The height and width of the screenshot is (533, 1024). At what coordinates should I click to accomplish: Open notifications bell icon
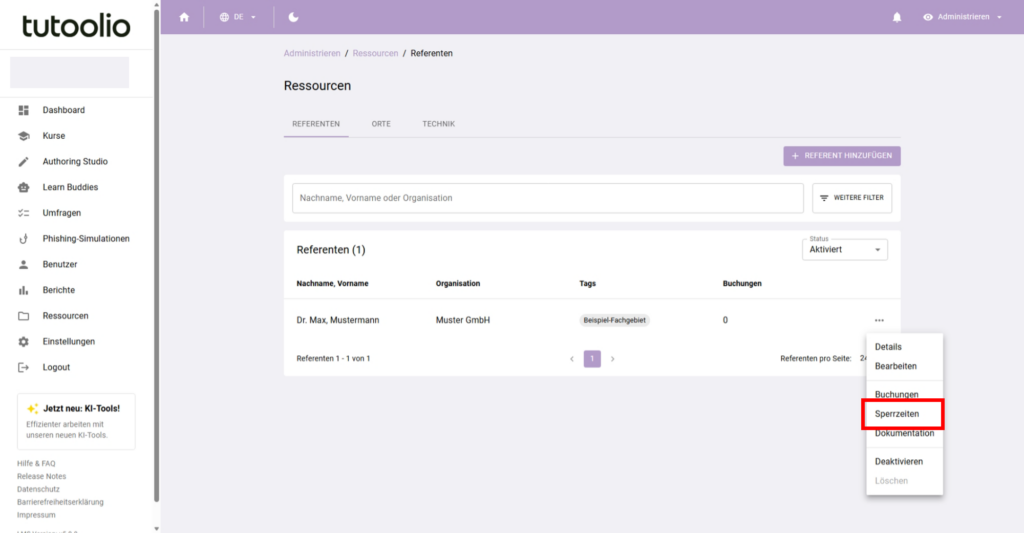[x=897, y=17]
